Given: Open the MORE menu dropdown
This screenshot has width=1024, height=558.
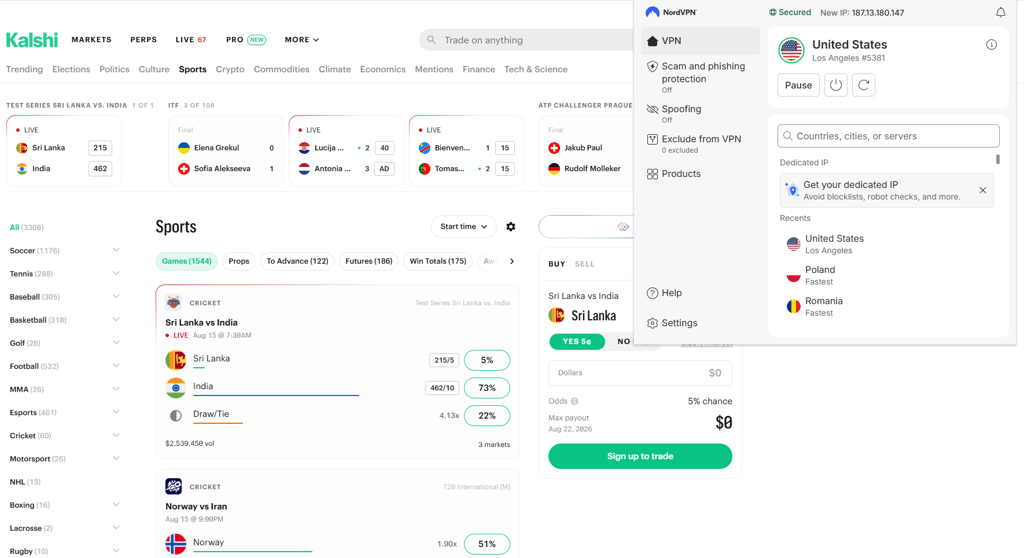Looking at the screenshot, I should (302, 40).
